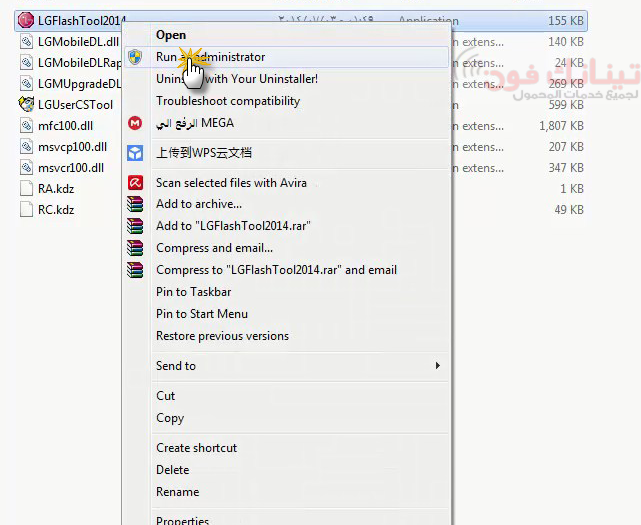
Task: Select Rename from the context menu
Action: (x=177, y=492)
